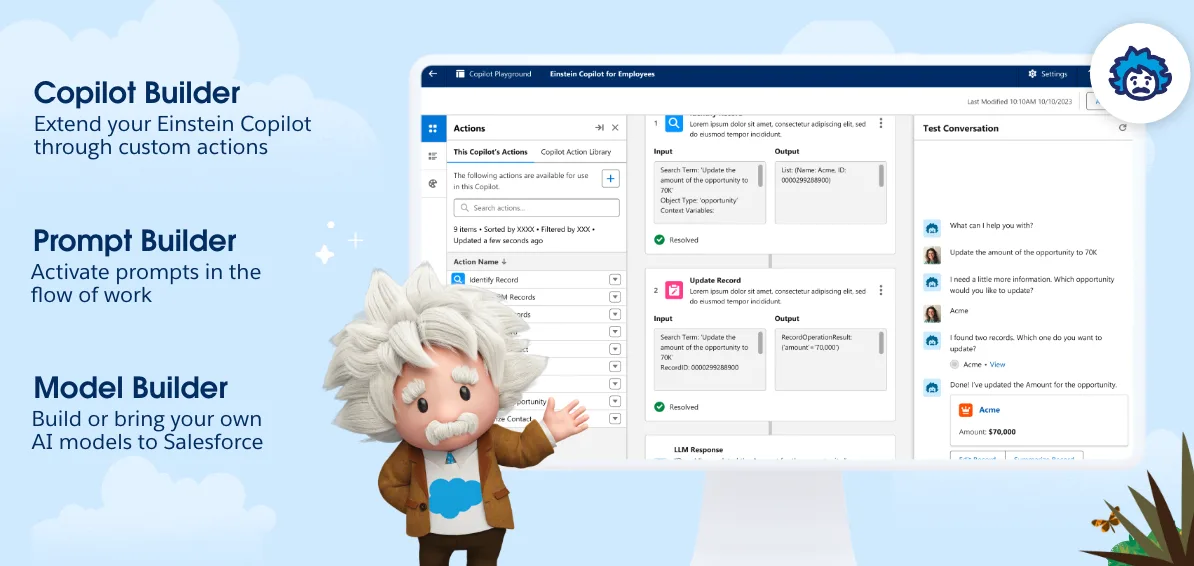
Task: Click the 'Model Builder' heading
Action: 130,388
